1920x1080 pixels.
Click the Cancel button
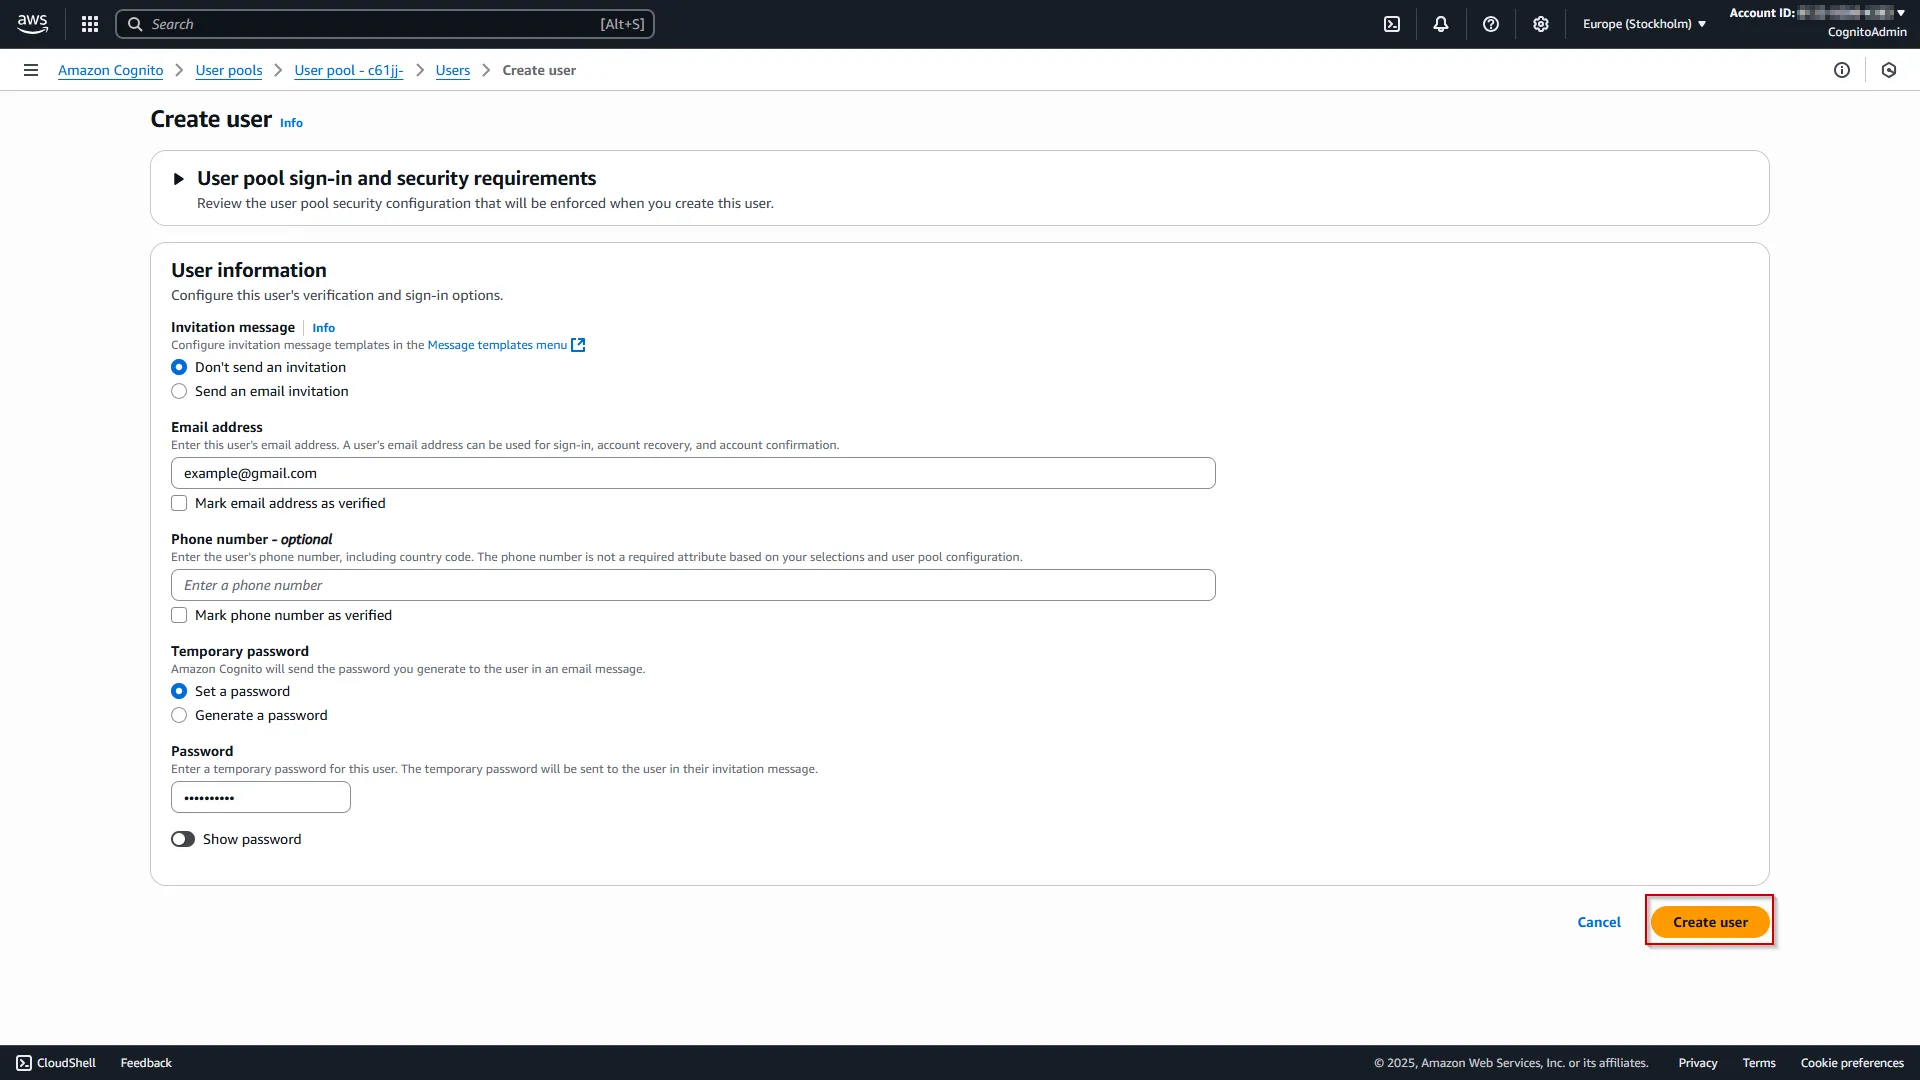(1599, 922)
